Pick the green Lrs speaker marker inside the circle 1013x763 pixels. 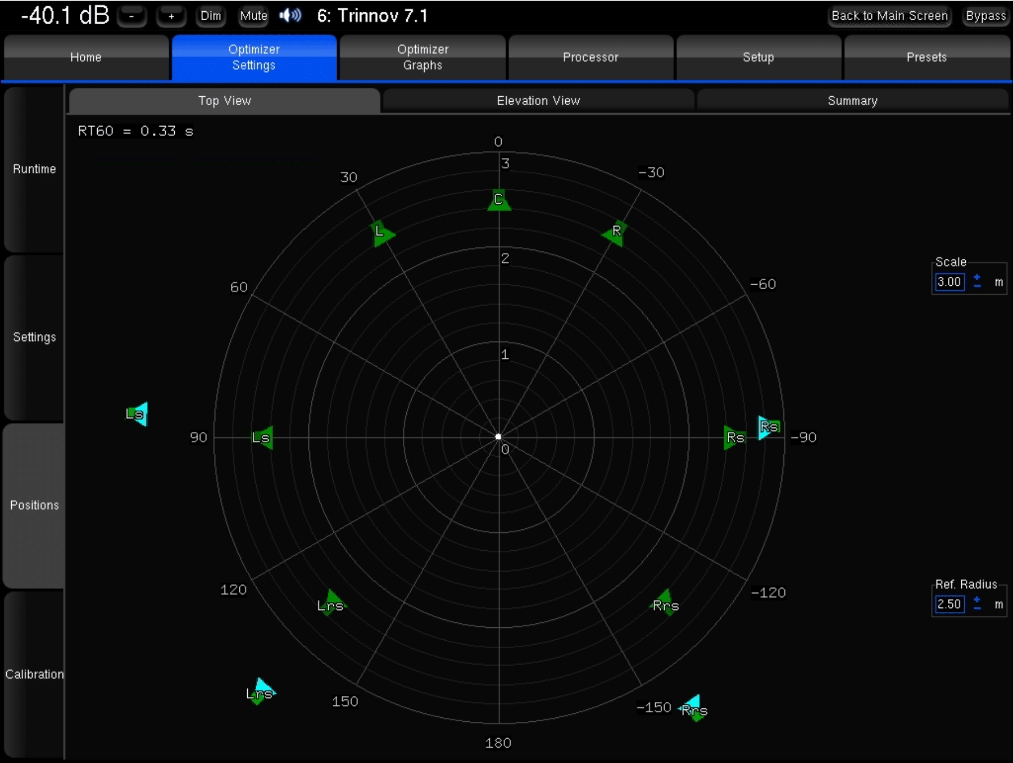[330, 604]
